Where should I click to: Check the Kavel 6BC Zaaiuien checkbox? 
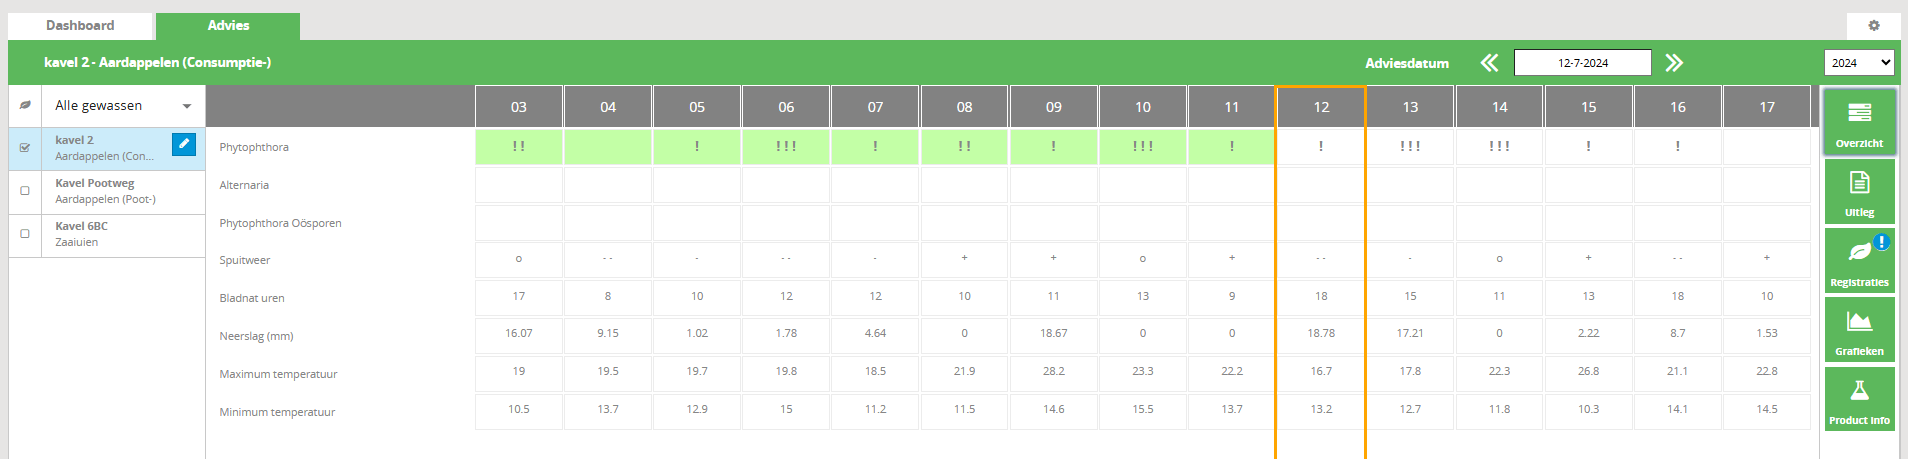point(25,234)
